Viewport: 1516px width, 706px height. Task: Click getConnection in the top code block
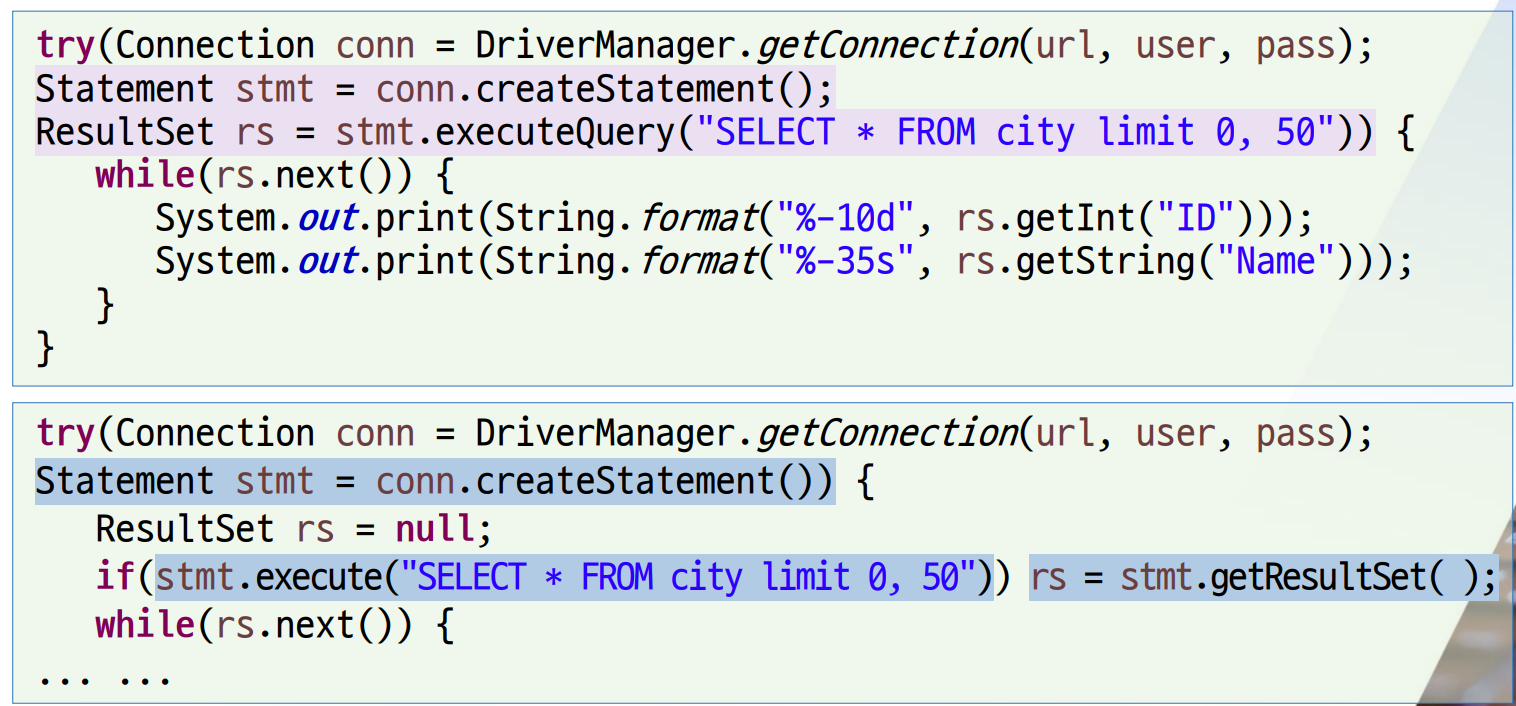coord(887,45)
